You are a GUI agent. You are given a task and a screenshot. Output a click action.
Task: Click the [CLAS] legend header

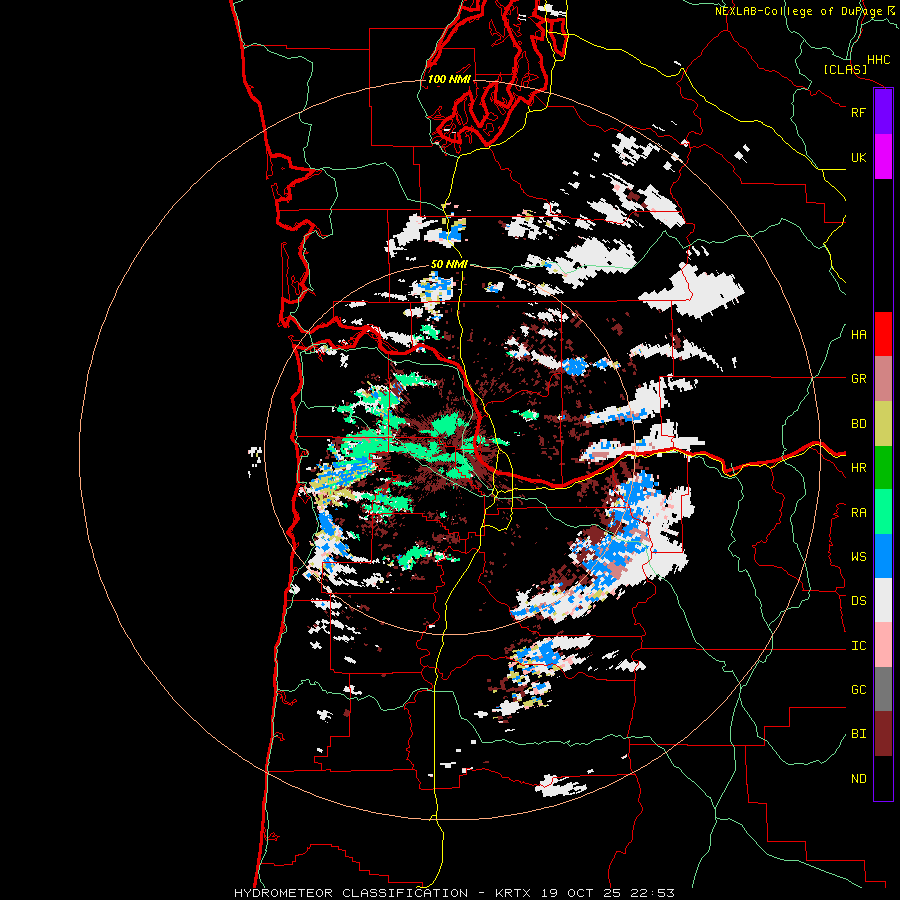point(845,69)
